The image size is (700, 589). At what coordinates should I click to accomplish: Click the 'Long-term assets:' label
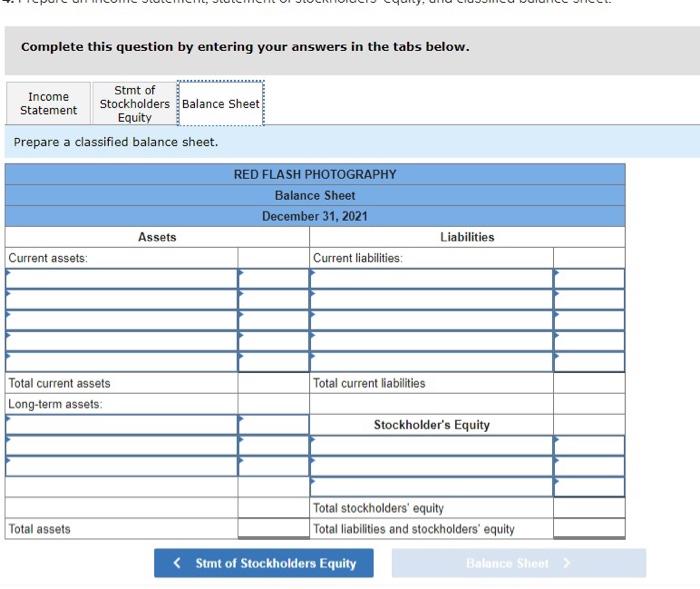coord(55,404)
